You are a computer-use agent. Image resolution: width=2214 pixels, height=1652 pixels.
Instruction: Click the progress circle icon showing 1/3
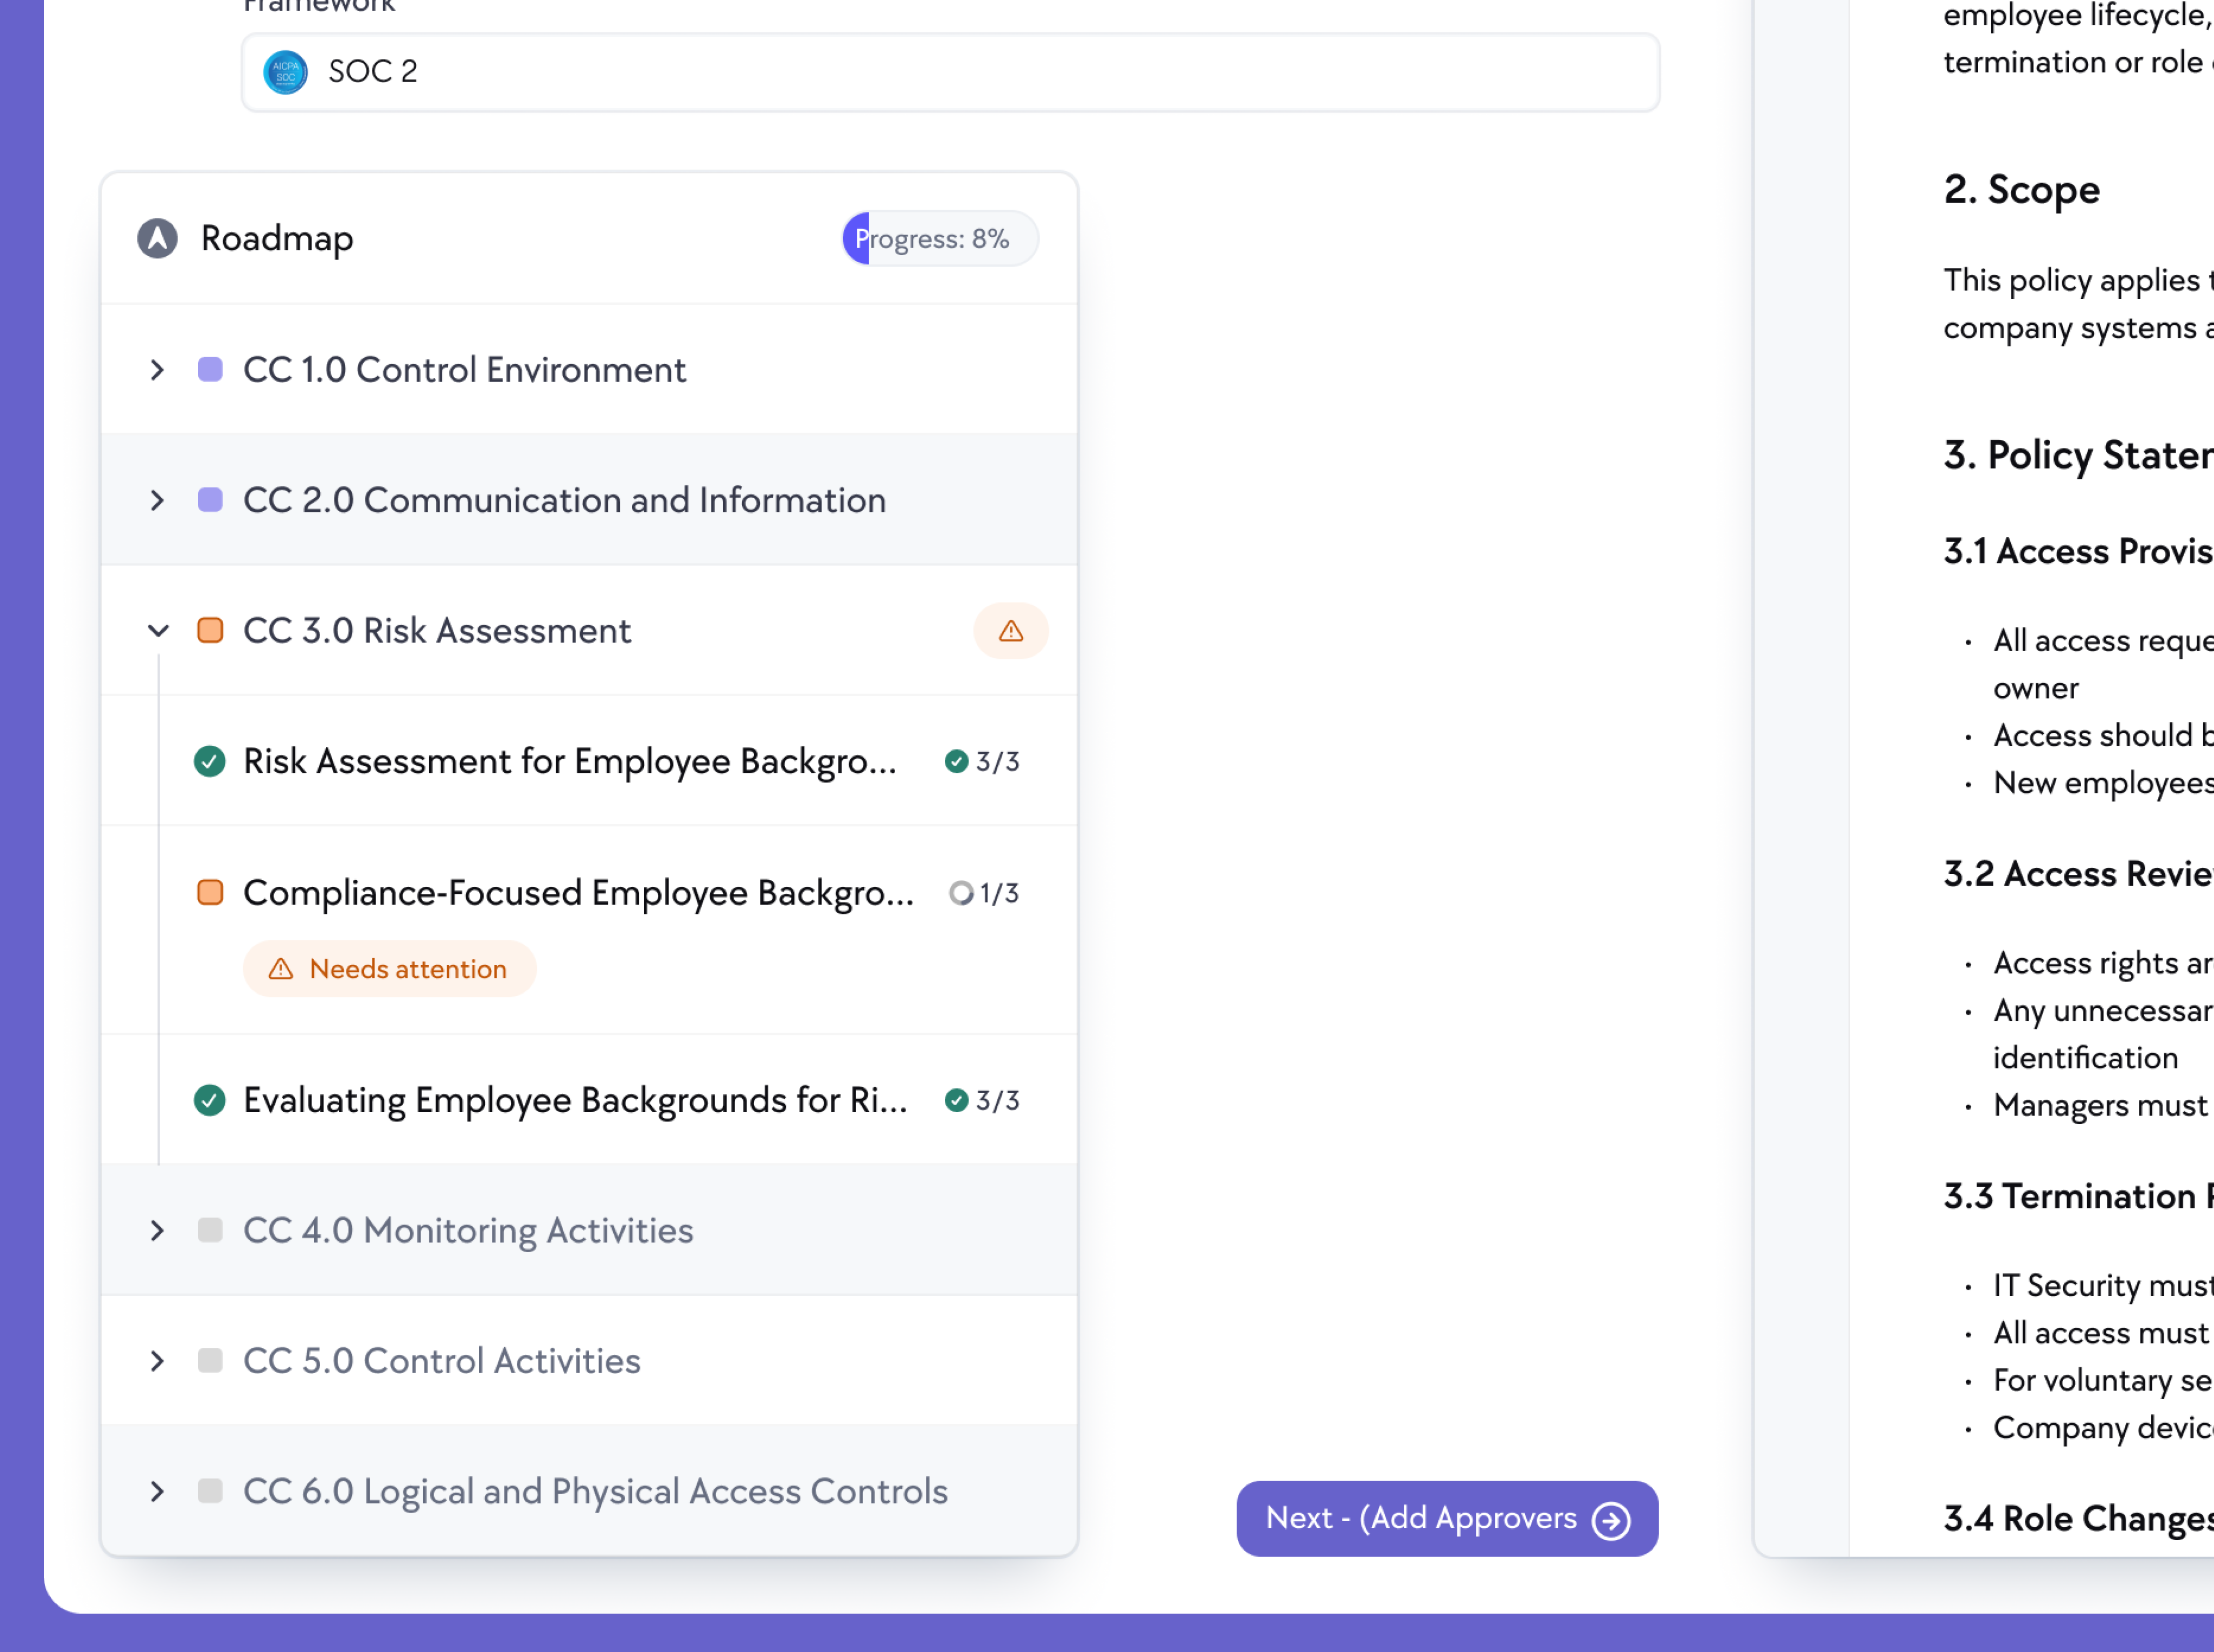coord(962,892)
